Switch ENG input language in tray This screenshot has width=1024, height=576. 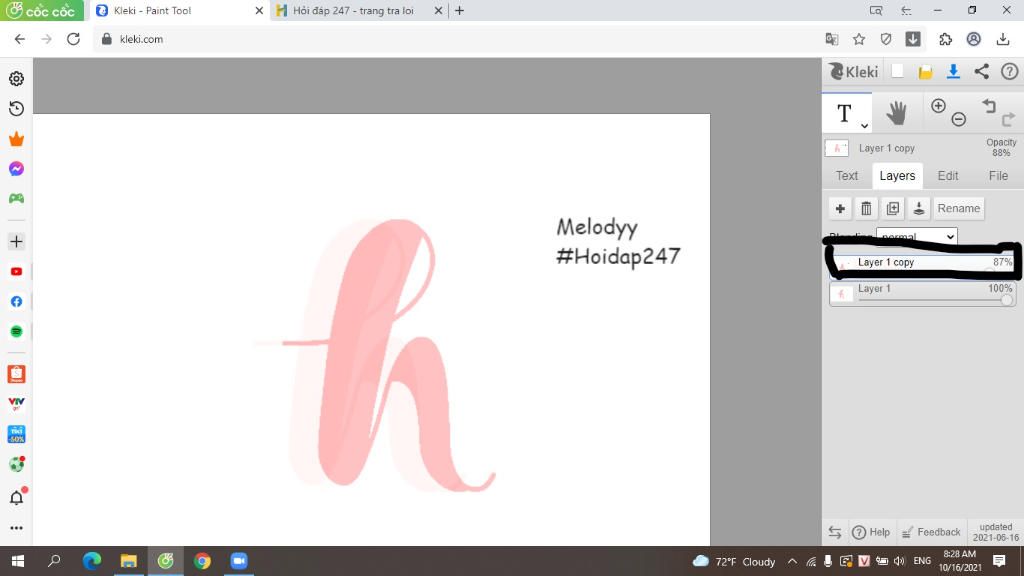[x=922, y=562]
